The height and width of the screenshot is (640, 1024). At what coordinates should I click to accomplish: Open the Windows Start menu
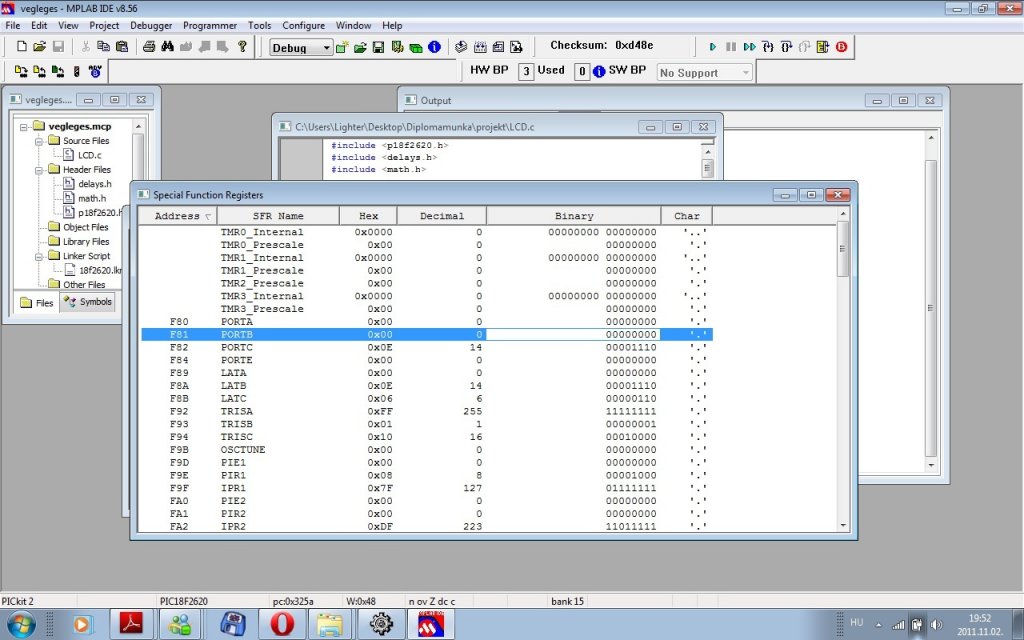coord(20,624)
